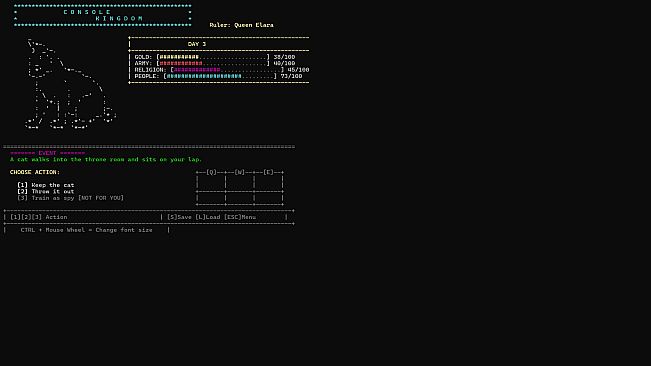Click the Action keys hint

click(x=39, y=217)
